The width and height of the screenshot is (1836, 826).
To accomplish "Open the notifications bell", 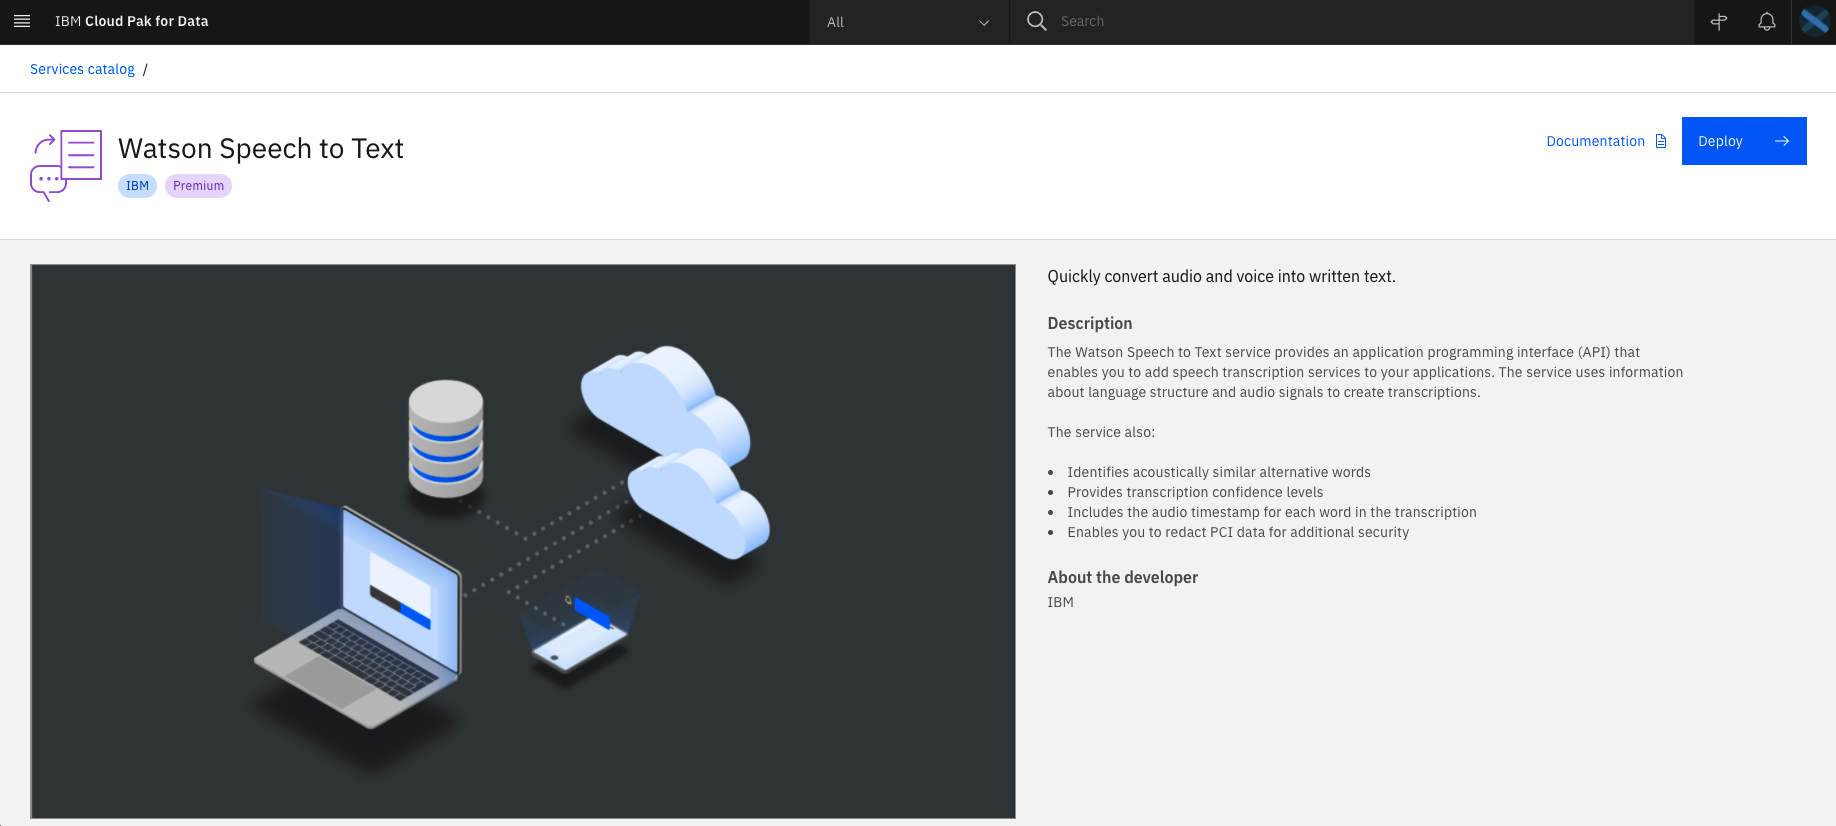I will point(1767,22).
